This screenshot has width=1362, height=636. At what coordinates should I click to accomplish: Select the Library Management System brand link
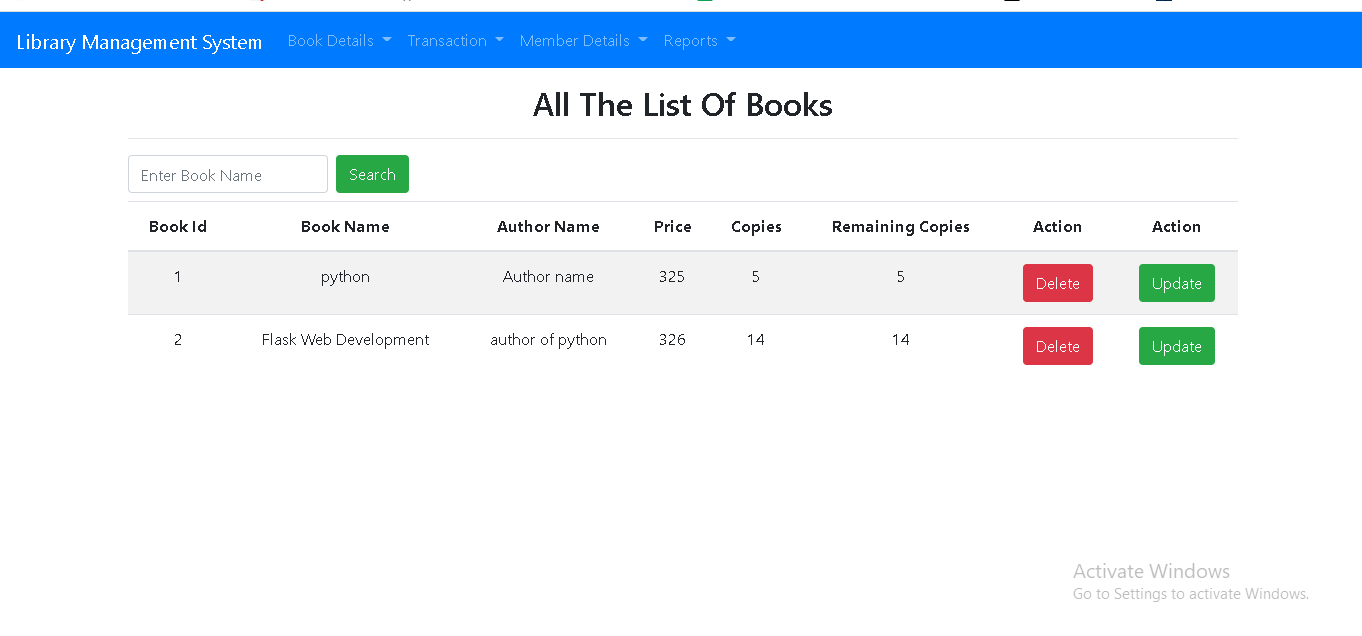[x=139, y=41]
